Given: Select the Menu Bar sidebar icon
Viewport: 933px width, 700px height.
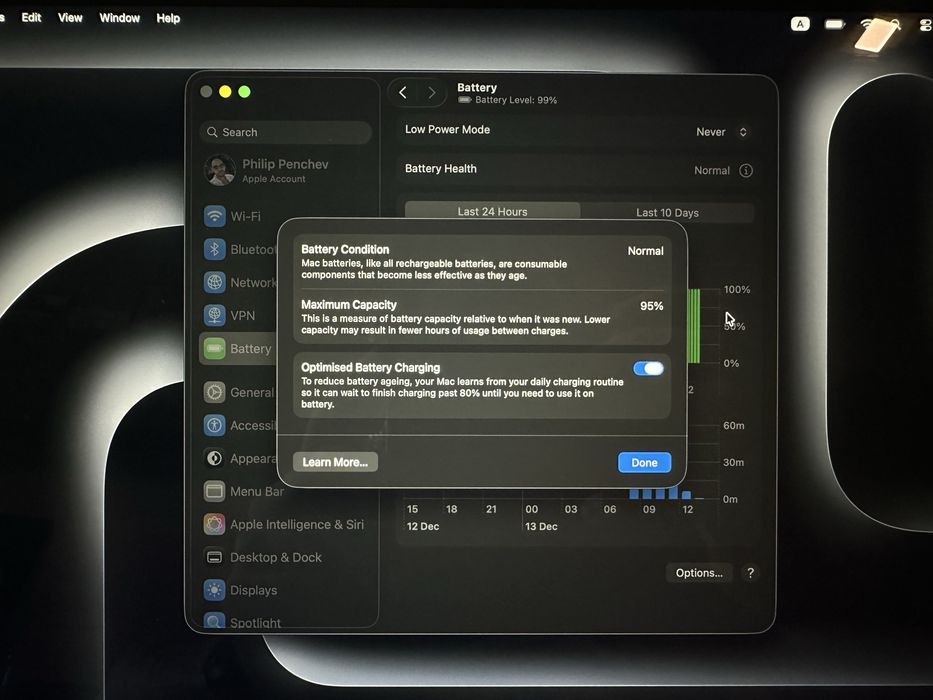Looking at the screenshot, I should tap(214, 491).
